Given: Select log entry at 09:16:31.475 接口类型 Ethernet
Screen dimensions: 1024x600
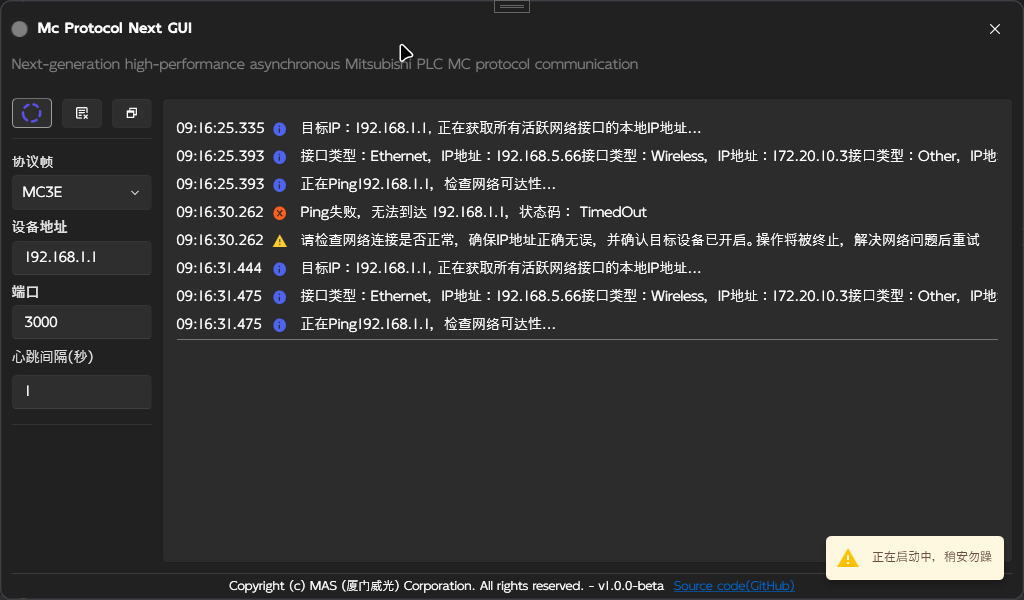Looking at the screenshot, I should (586, 296).
